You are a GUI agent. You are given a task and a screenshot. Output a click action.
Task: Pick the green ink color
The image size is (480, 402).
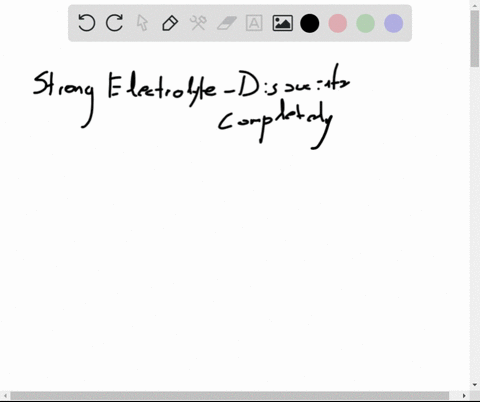pyautogui.click(x=366, y=23)
